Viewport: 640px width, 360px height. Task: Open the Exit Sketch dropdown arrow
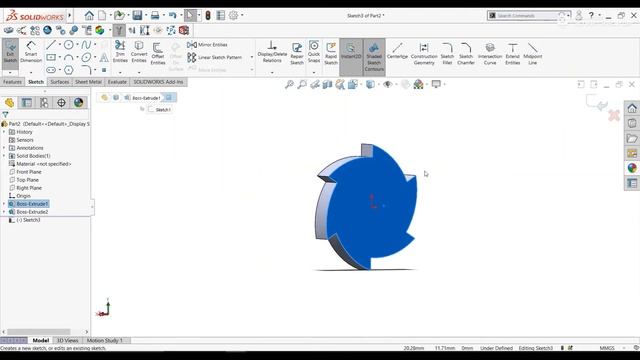(x=10, y=73)
